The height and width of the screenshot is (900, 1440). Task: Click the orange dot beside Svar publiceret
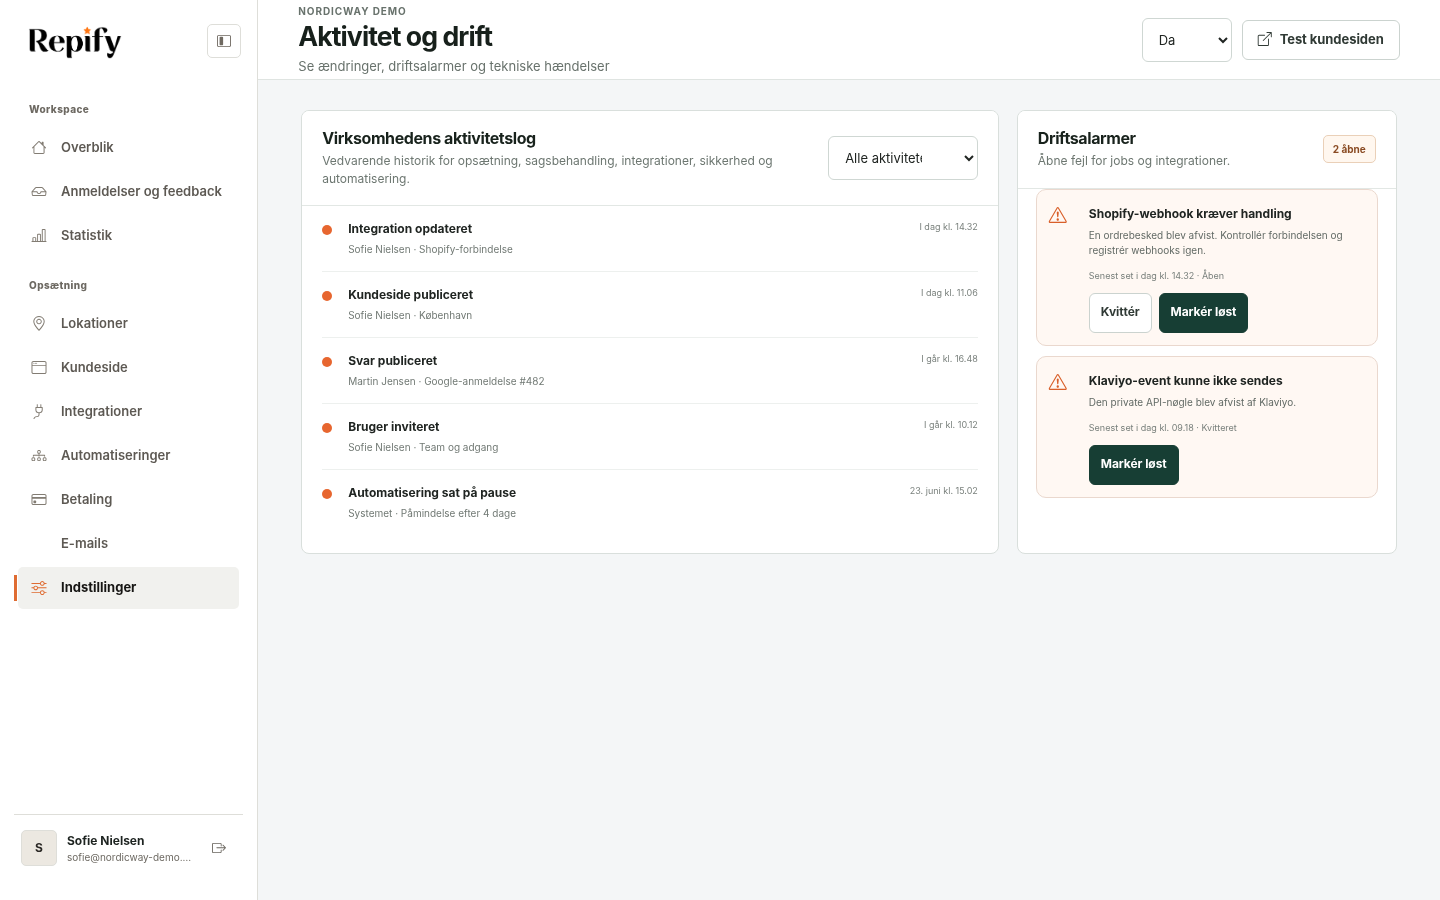(327, 362)
